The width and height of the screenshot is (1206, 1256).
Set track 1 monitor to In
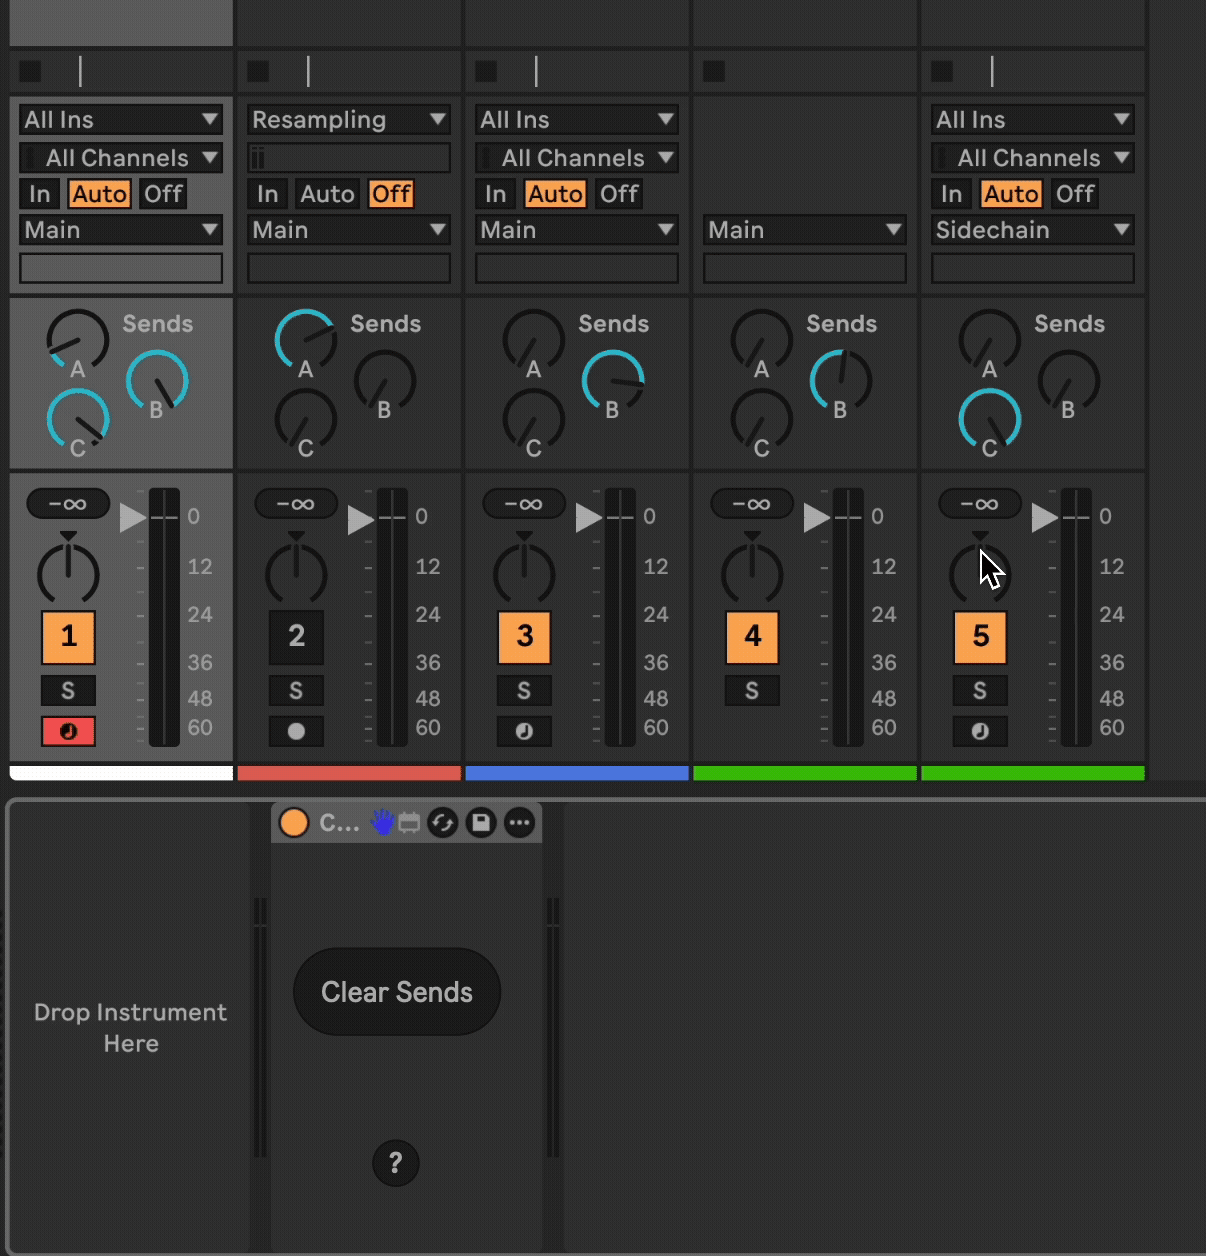pyautogui.click(x=40, y=194)
